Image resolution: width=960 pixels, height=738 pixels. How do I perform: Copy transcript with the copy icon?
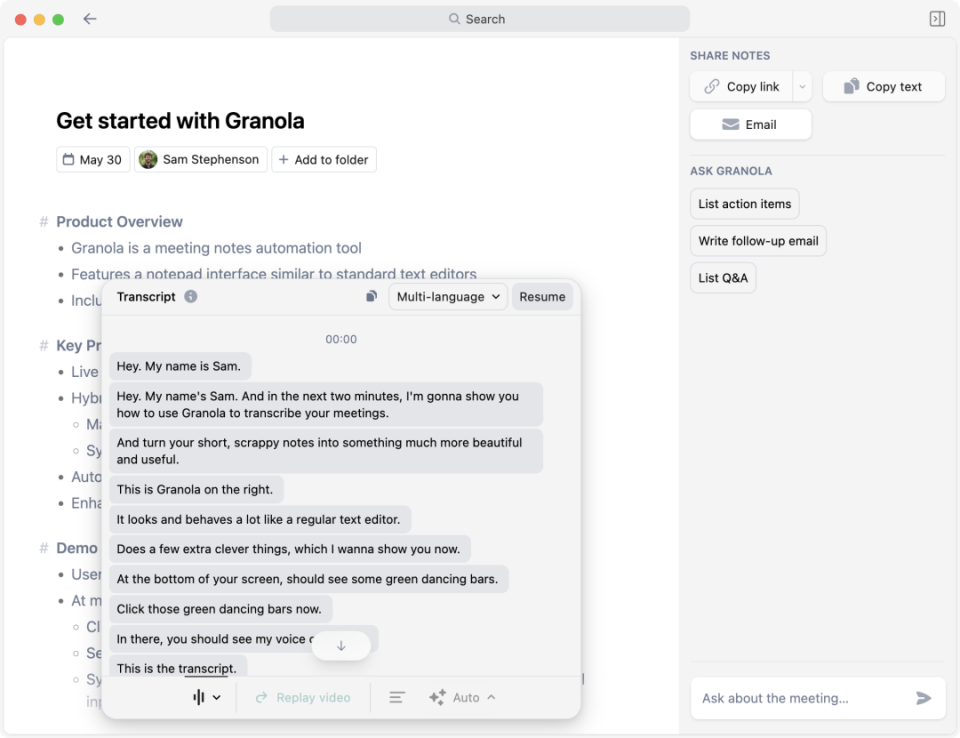[x=372, y=296]
